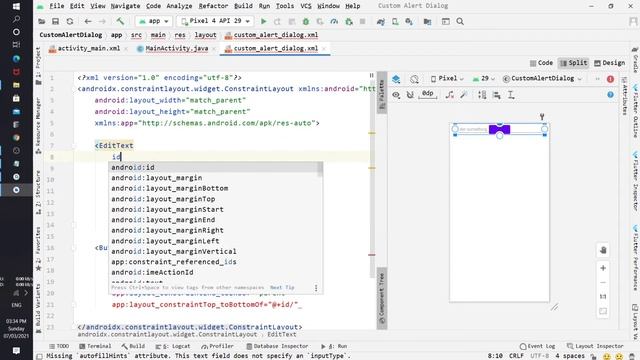Open the Event Log
Screen dimensions: 640x360
(x=537, y=346)
